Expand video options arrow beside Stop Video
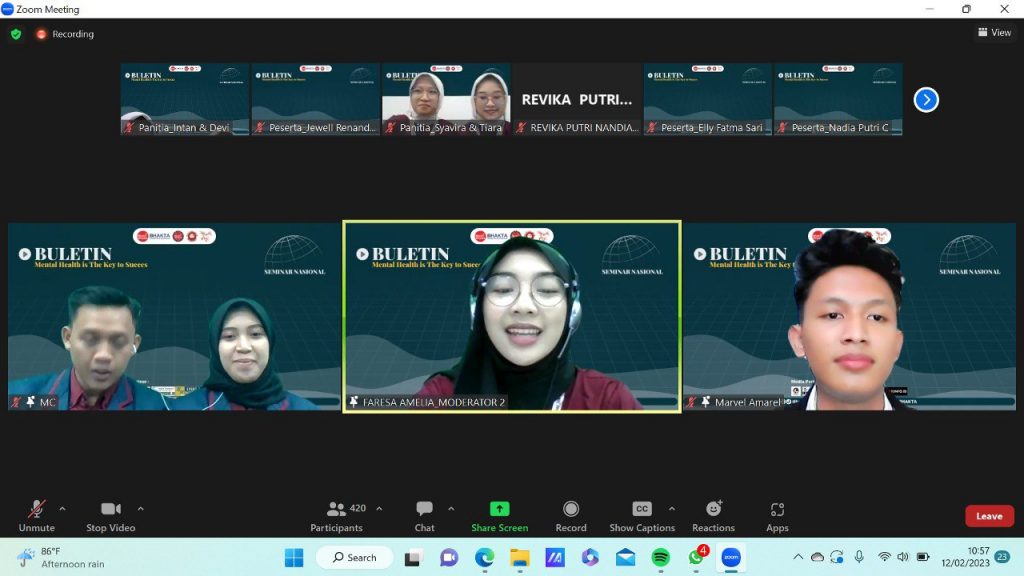Viewport: 1024px width, 576px height. point(140,508)
